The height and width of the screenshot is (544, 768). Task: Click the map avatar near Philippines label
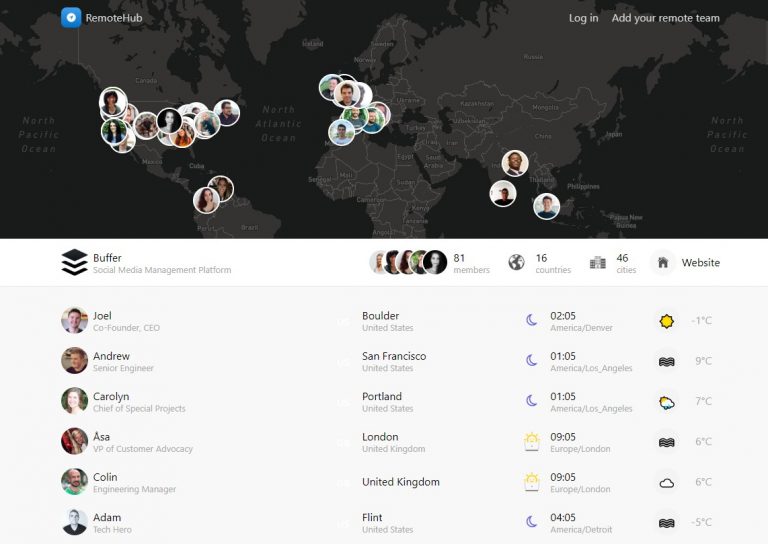(x=547, y=206)
